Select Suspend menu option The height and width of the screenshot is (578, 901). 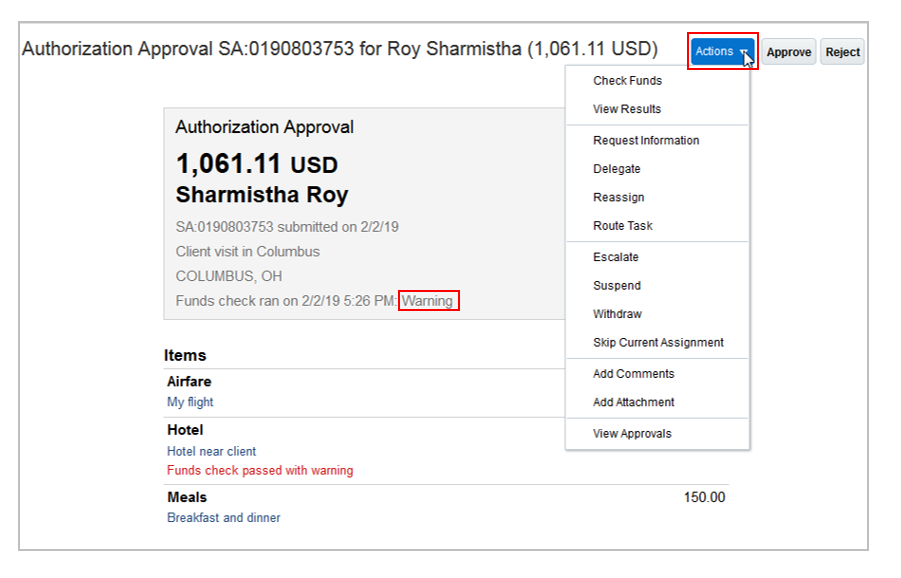(617, 286)
